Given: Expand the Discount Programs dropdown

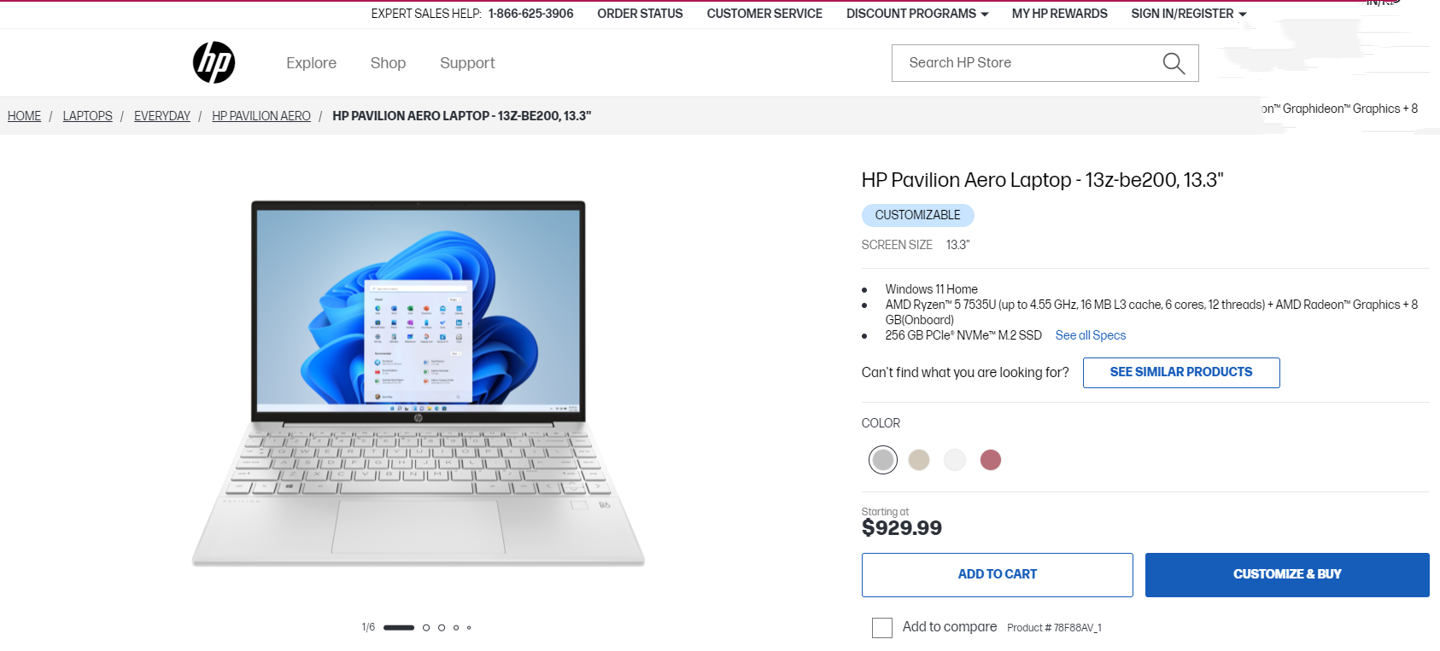Looking at the screenshot, I should click(917, 14).
